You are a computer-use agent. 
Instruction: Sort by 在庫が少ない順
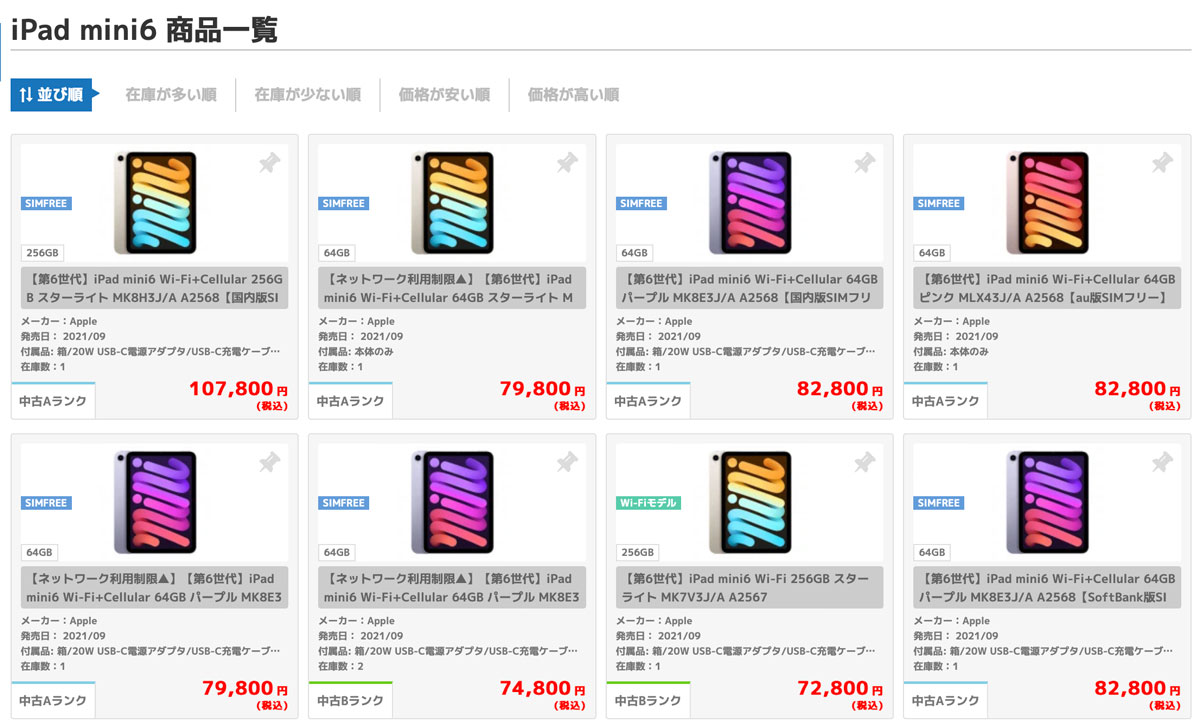307,95
